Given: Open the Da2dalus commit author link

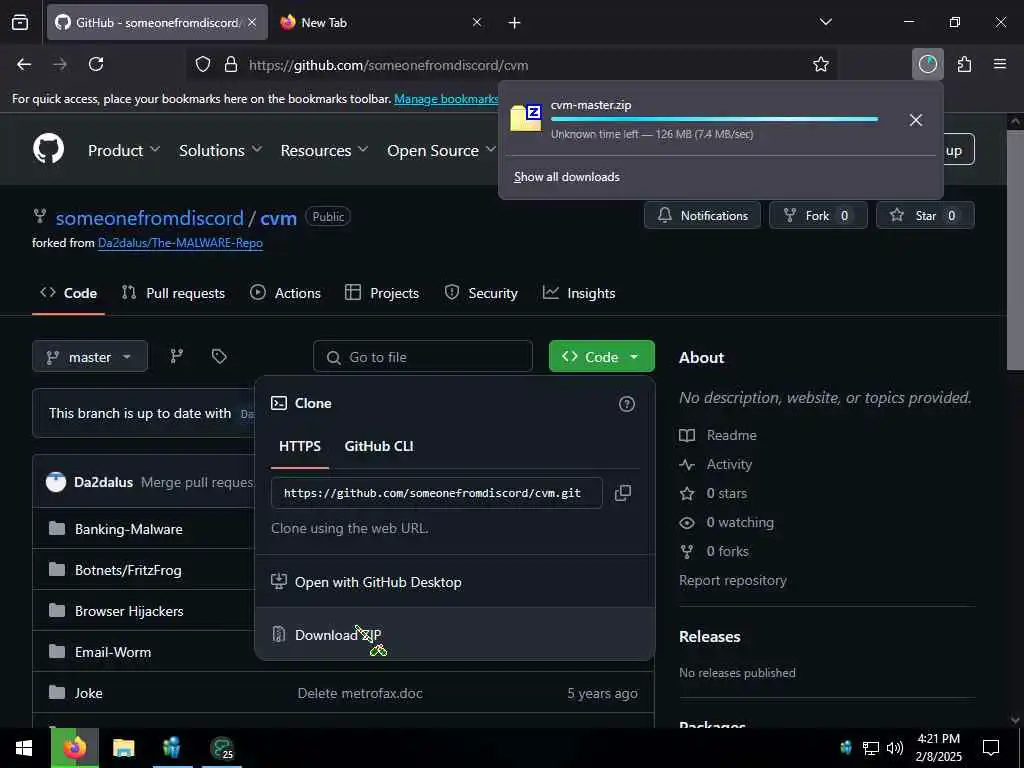Looking at the screenshot, I should [x=103, y=483].
